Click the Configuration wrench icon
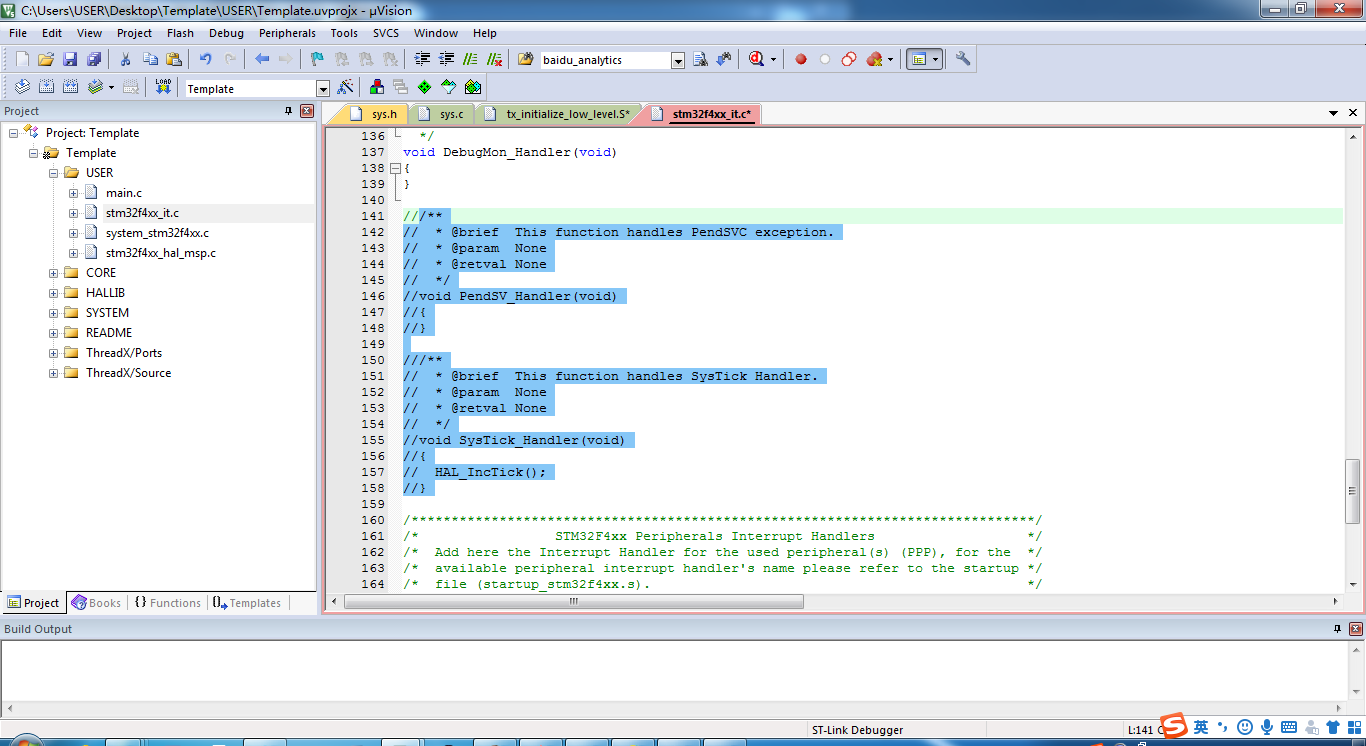 tap(963, 60)
